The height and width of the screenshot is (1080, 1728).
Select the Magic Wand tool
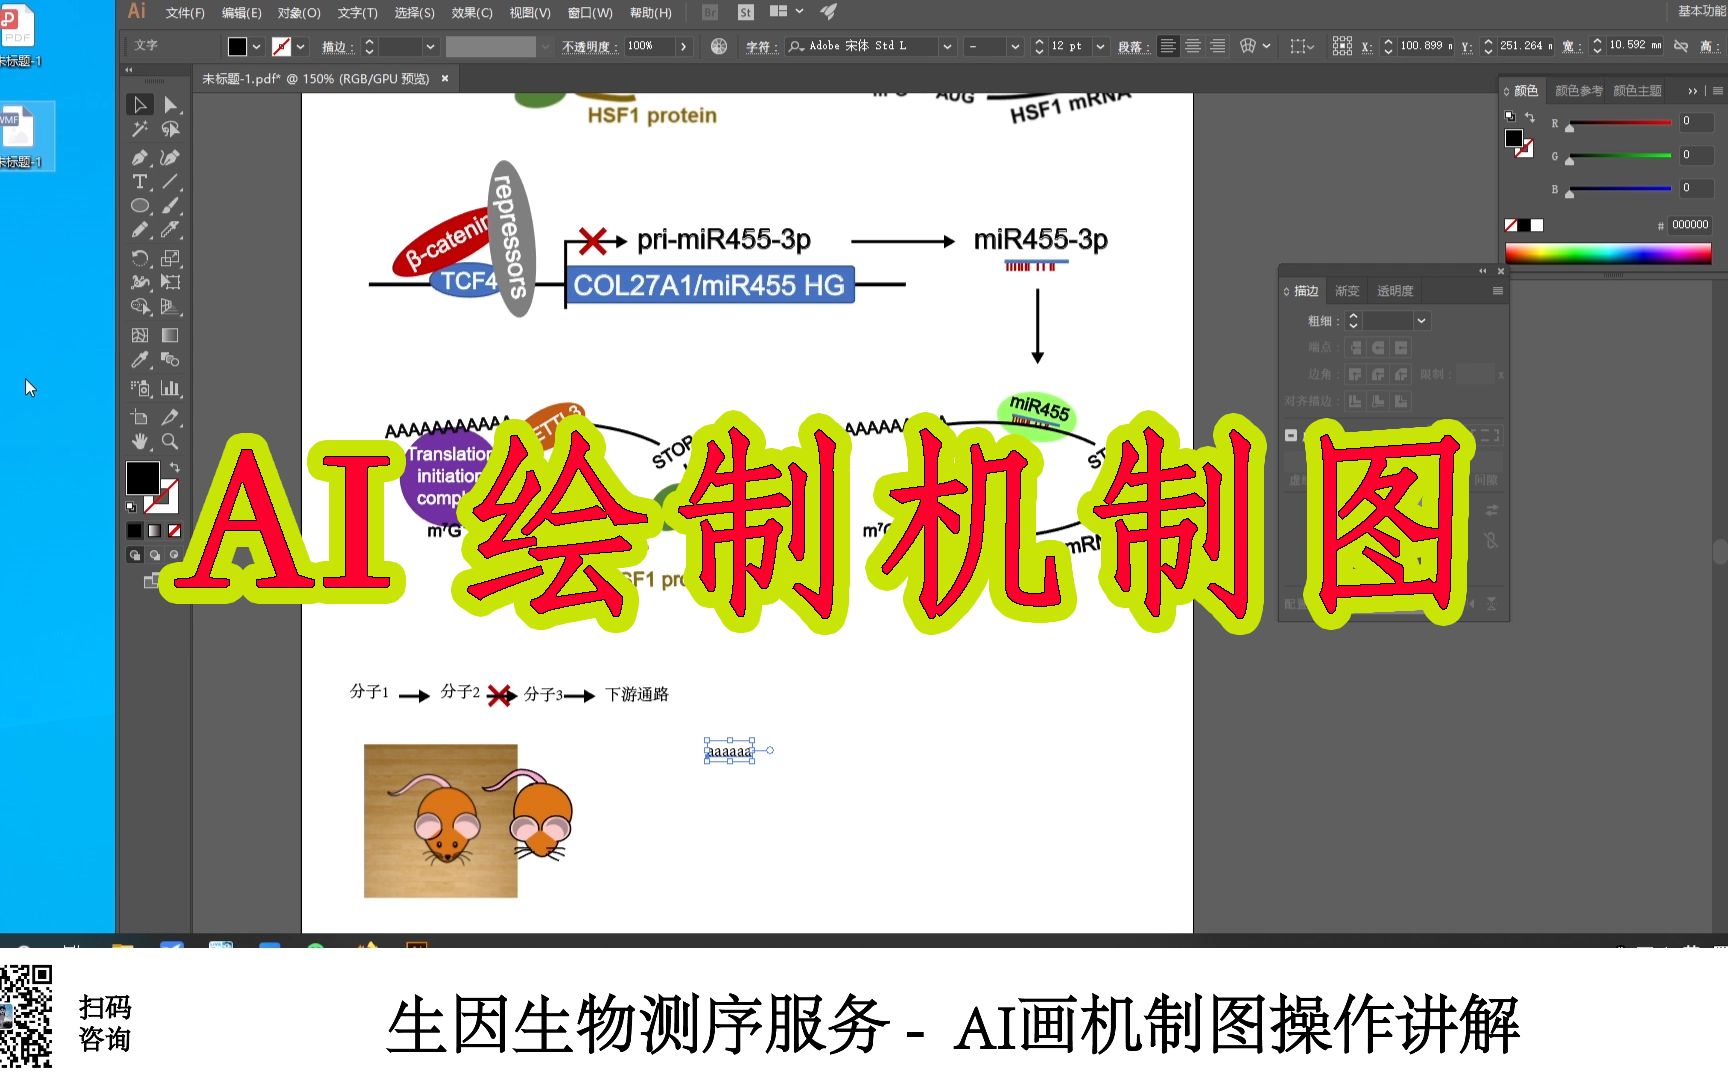[x=140, y=129]
